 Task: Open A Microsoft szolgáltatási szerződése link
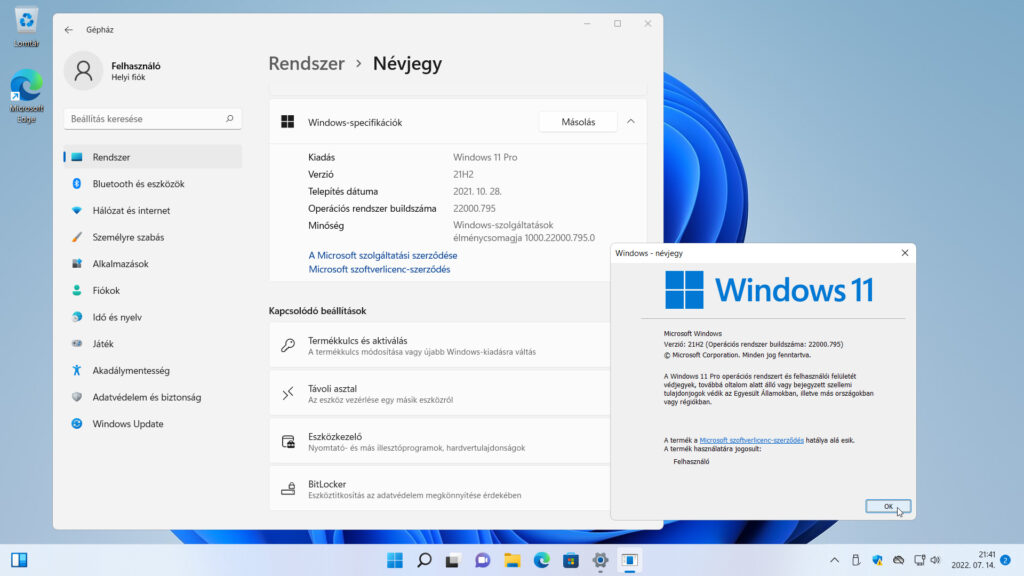pyautogui.click(x=383, y=255)
